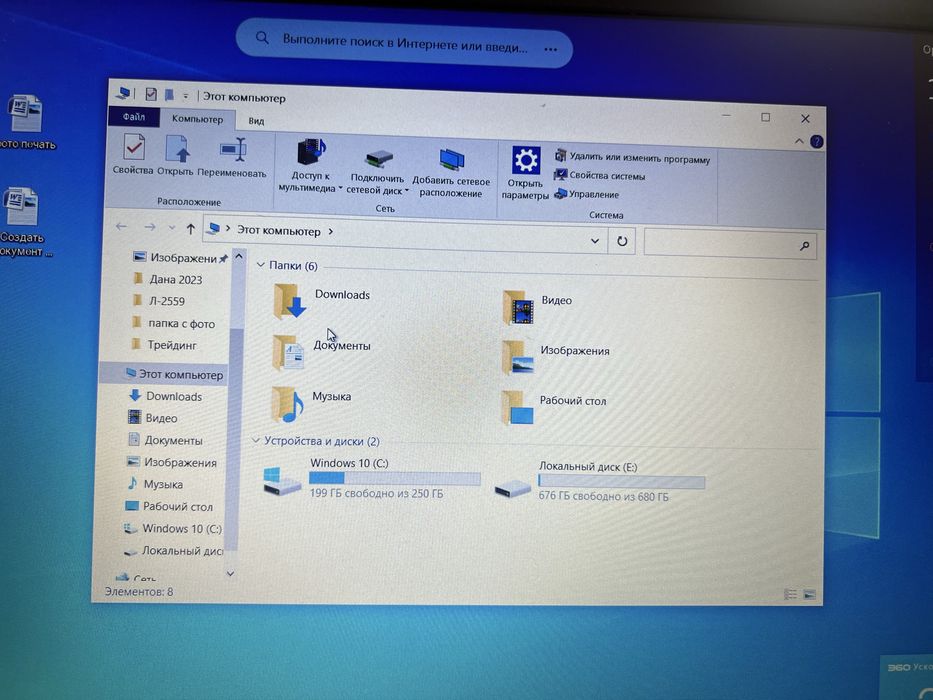Collapse the ribbon with chevron arrow

[x=799, y=141]
